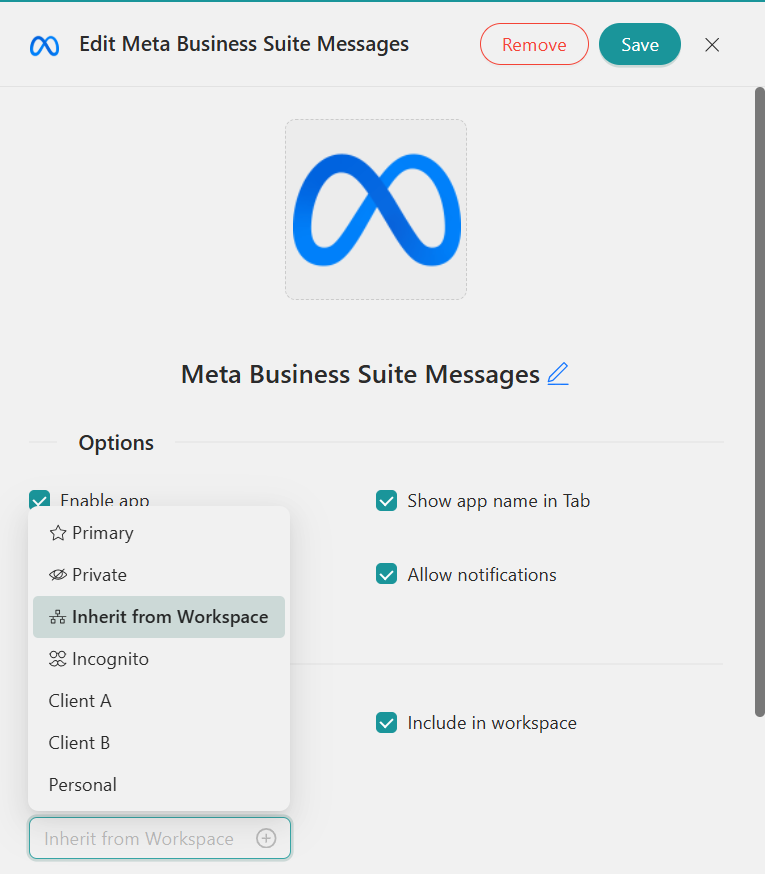Select Client A from the session list
The width and height of the screenshot is (765, 874).
(x=80, y=701)
